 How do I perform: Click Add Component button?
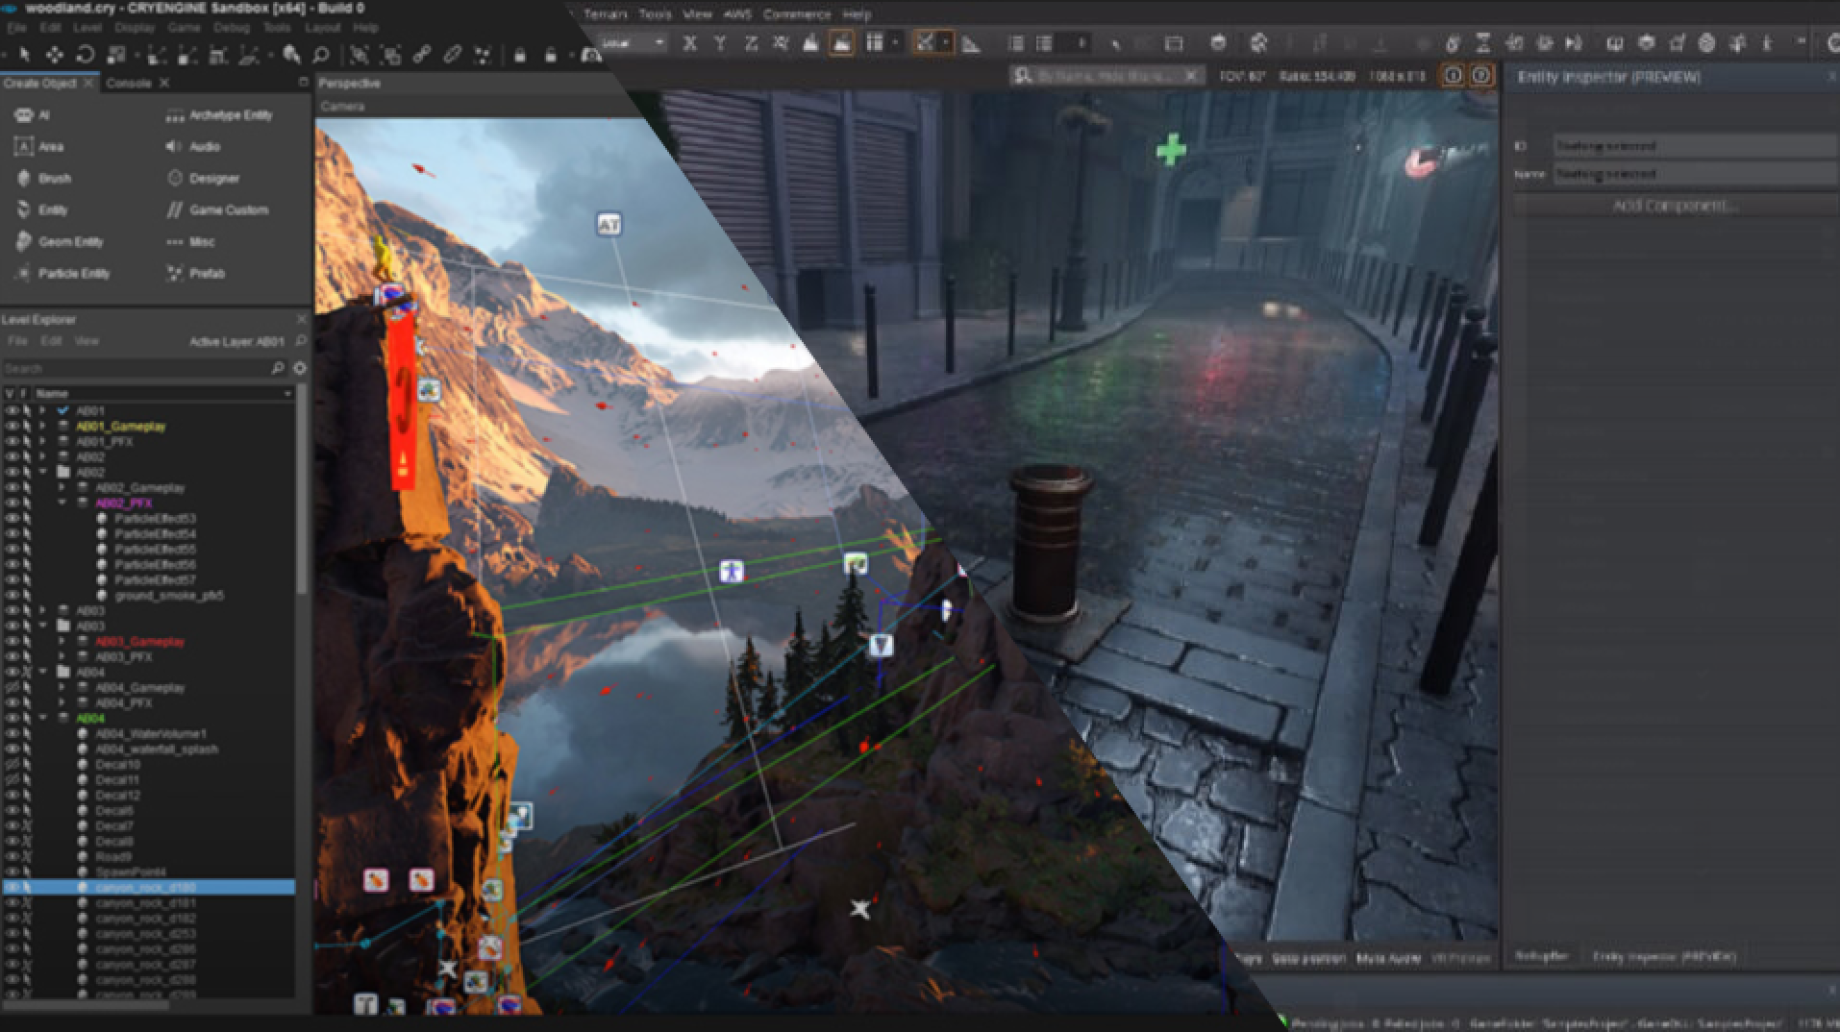1675,205
